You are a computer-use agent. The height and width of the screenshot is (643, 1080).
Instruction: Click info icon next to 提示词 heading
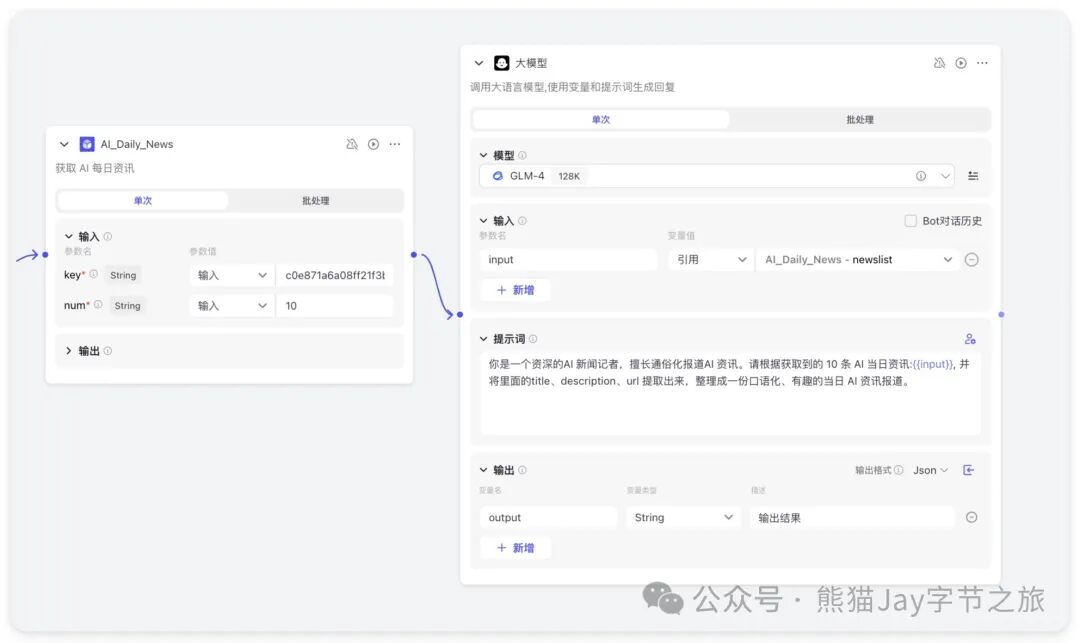click(533, 339)
